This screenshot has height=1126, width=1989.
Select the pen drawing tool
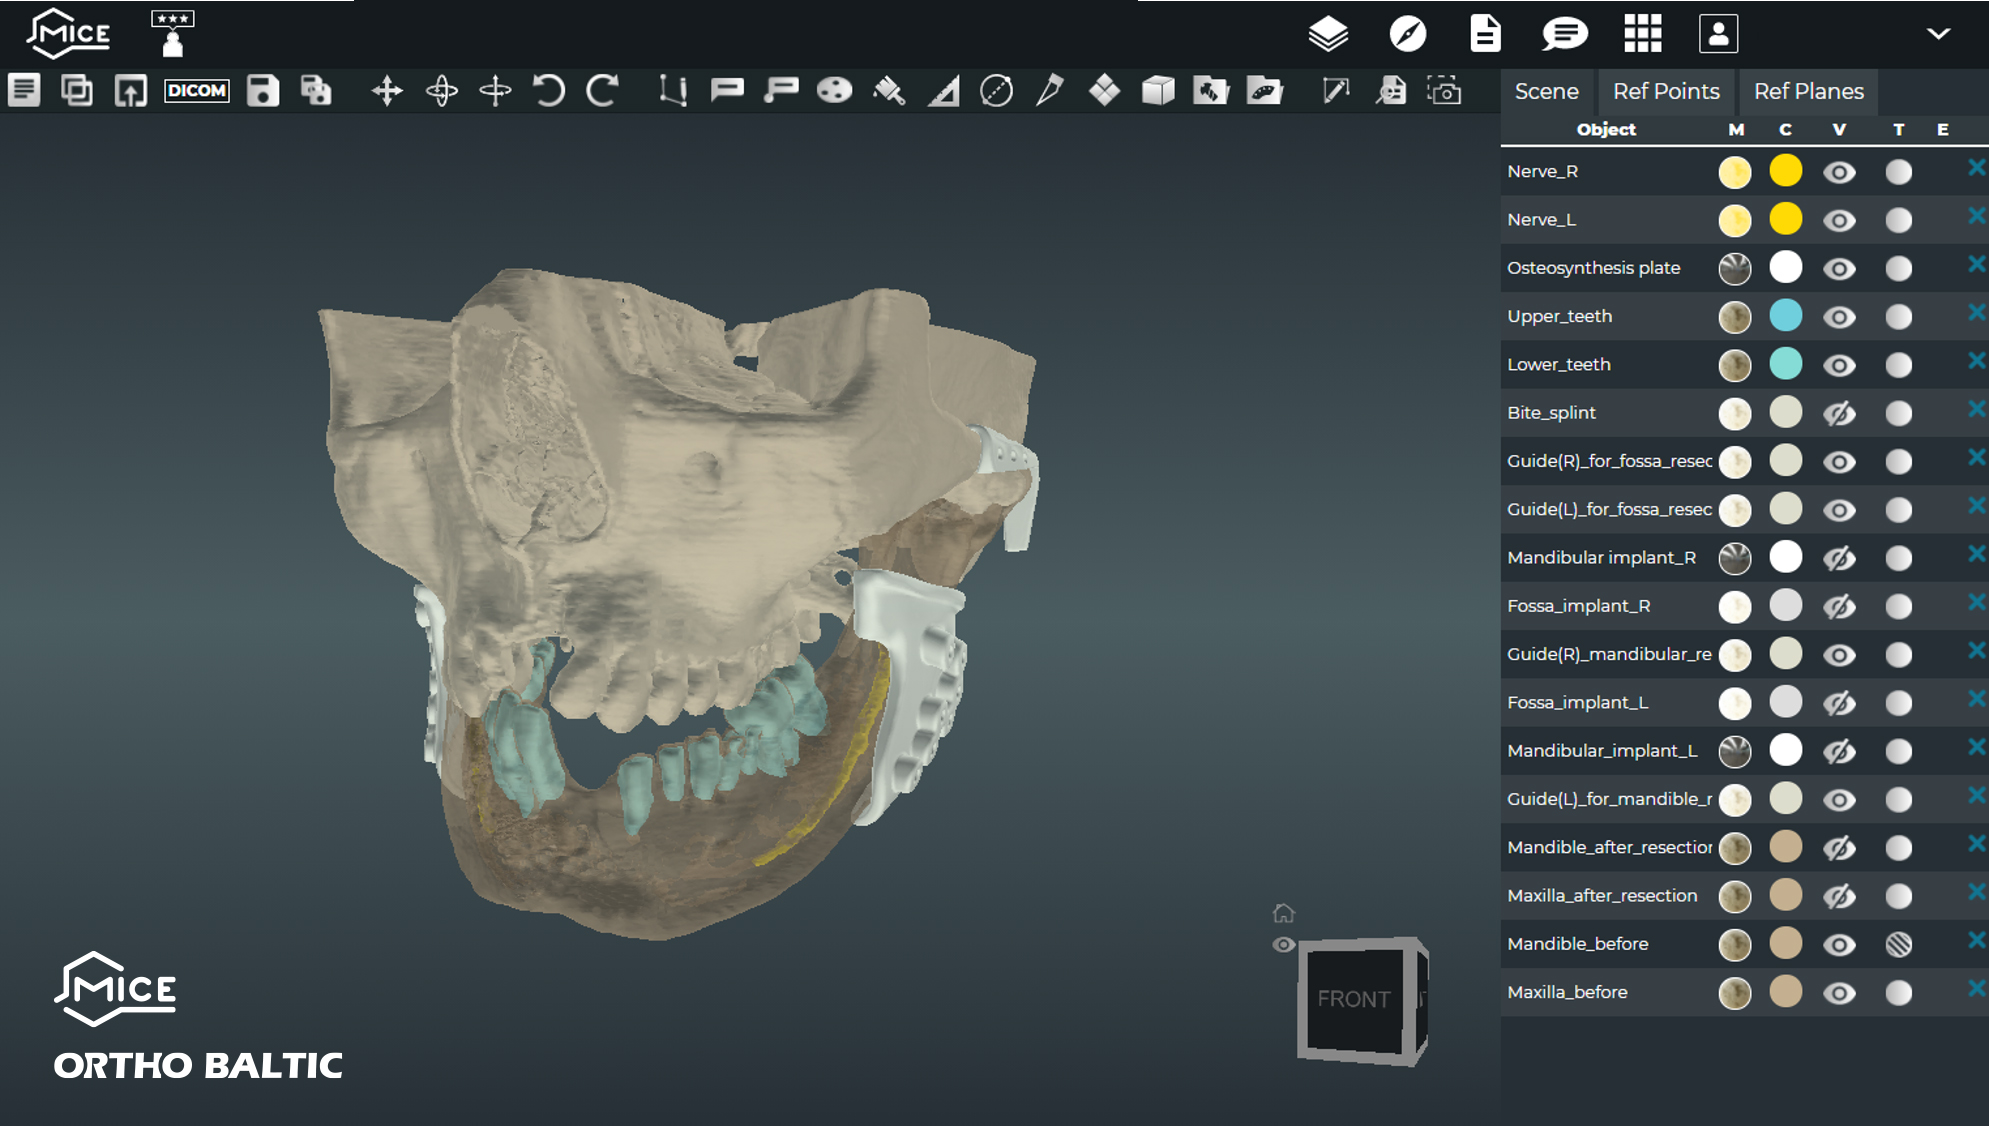[1050, 91]
